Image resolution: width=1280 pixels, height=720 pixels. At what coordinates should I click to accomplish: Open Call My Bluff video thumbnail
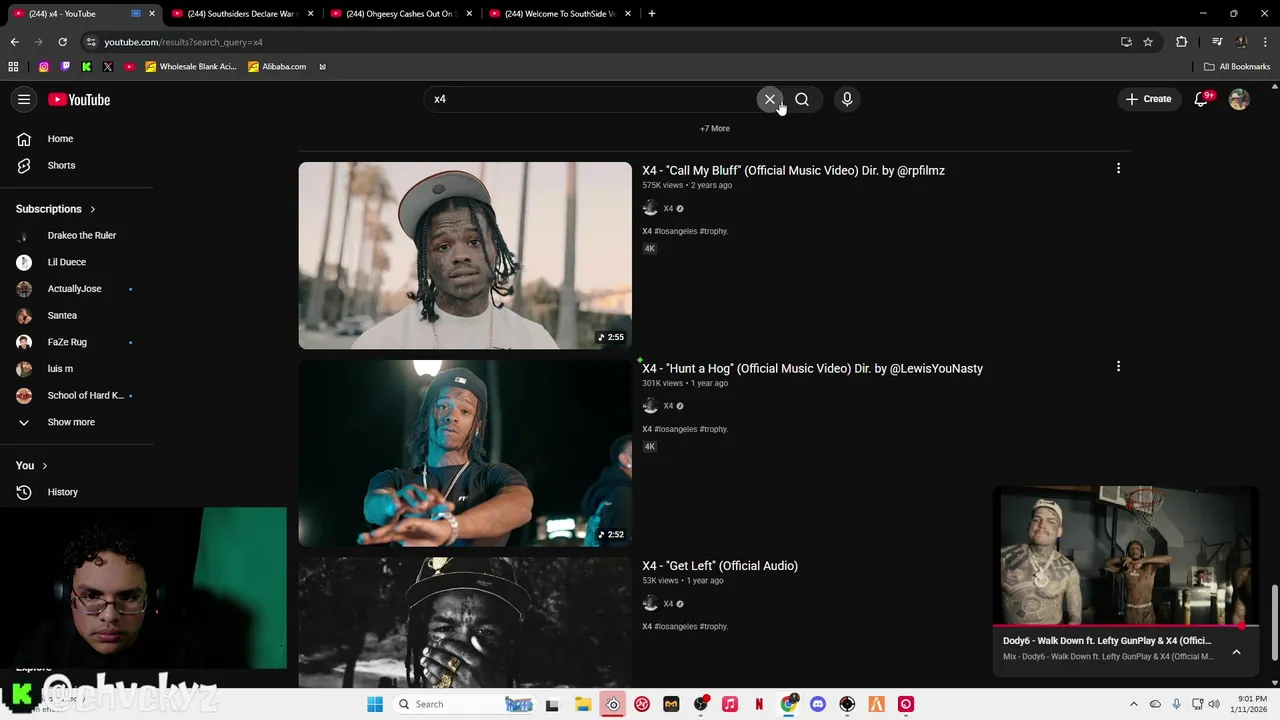[x=465, y=255]
